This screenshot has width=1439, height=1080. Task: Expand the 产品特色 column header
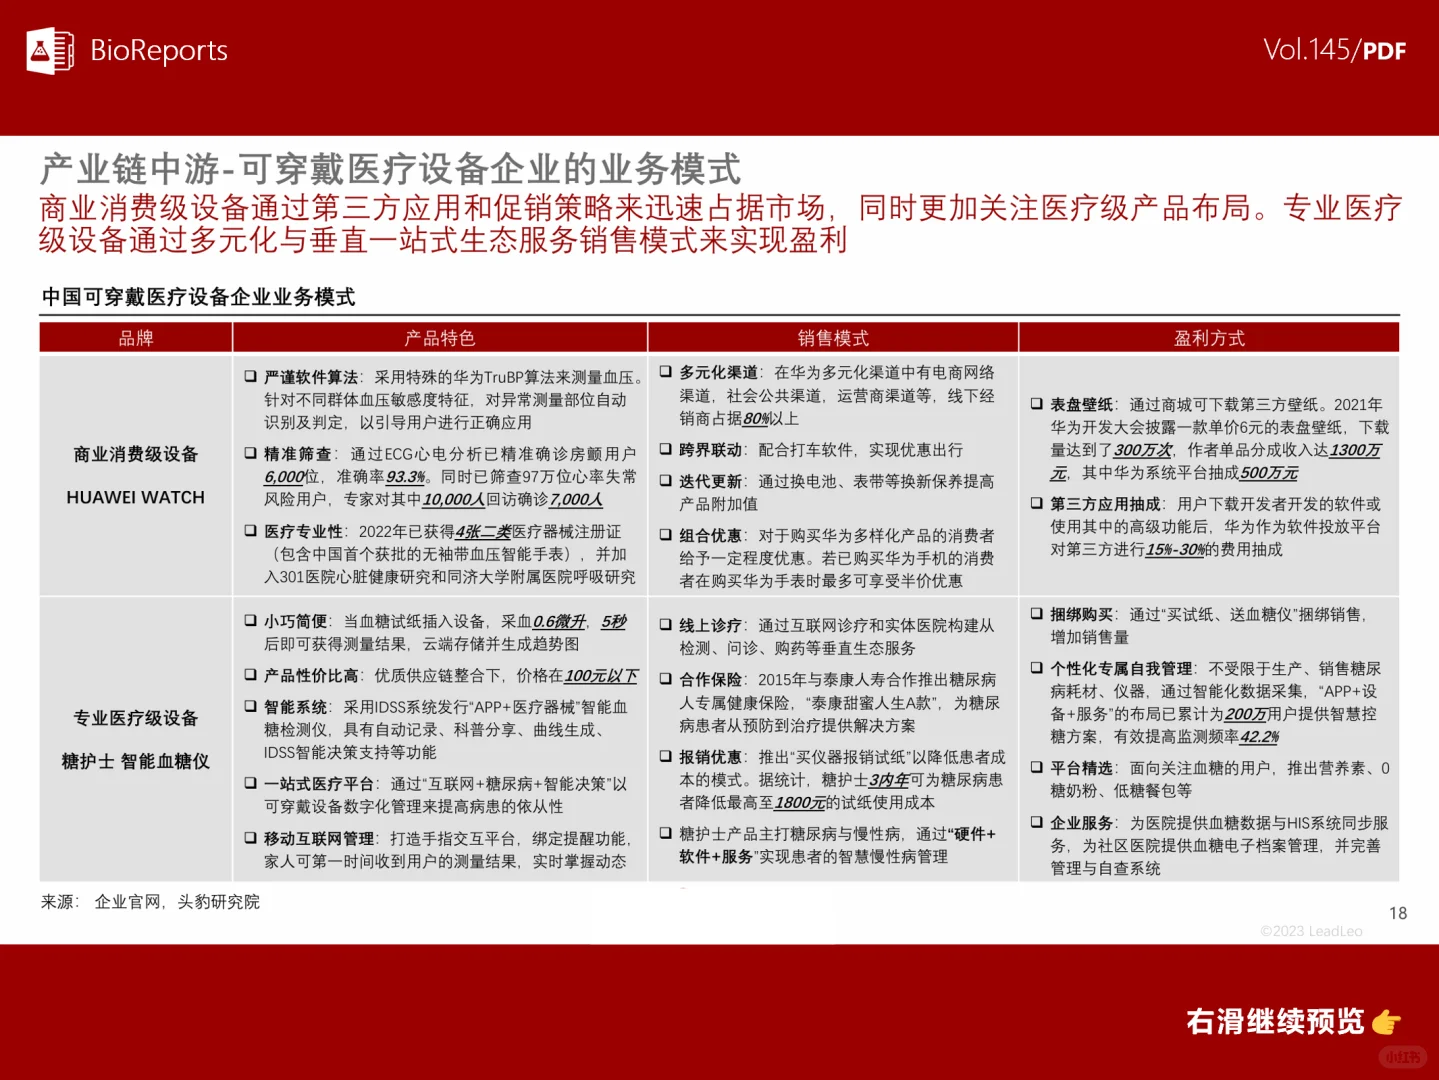point(440,338)
